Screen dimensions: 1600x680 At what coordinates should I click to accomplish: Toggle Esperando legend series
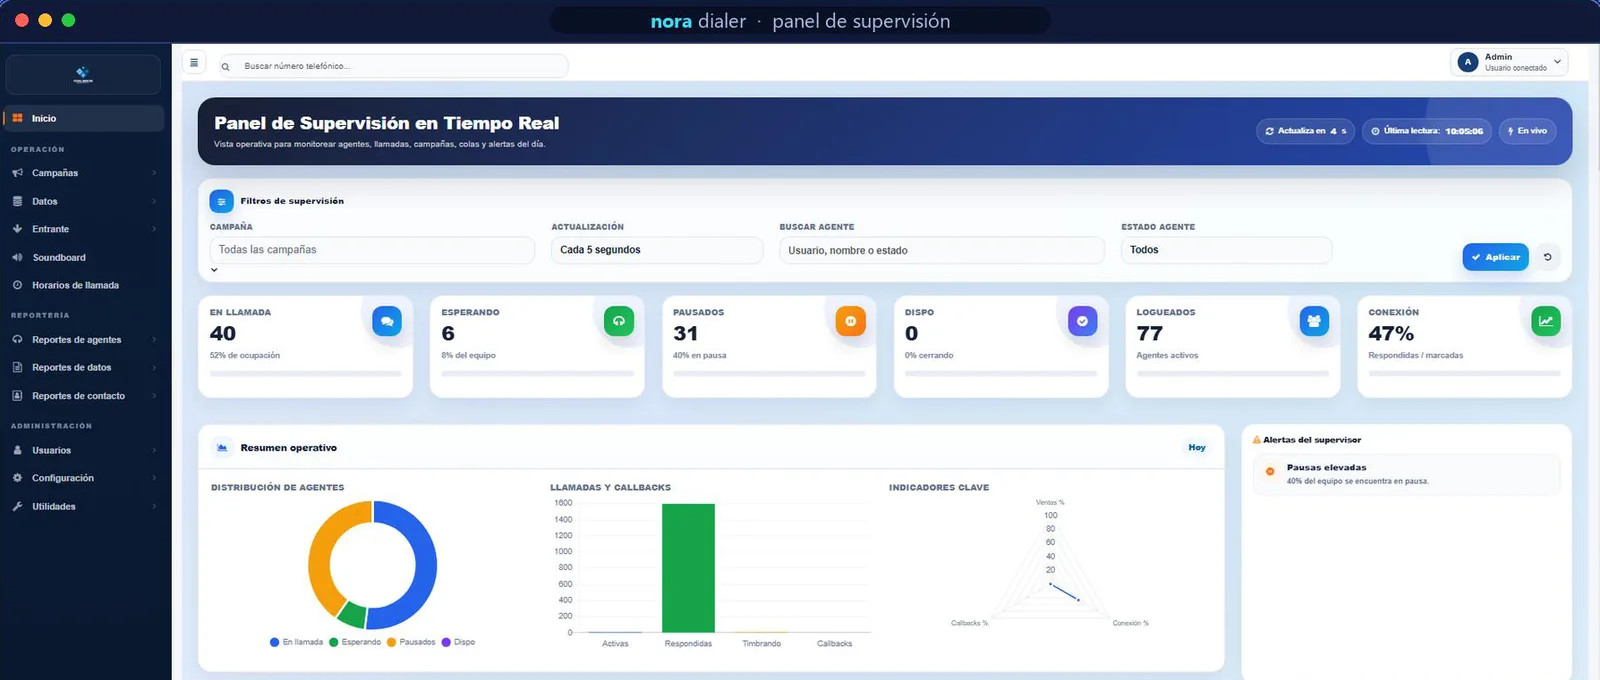[x=355, y=642]
